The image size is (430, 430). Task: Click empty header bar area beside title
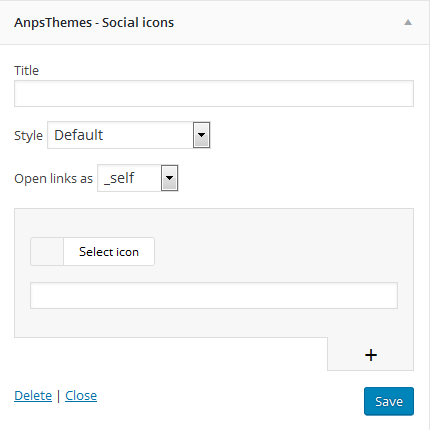click(287, 23)
